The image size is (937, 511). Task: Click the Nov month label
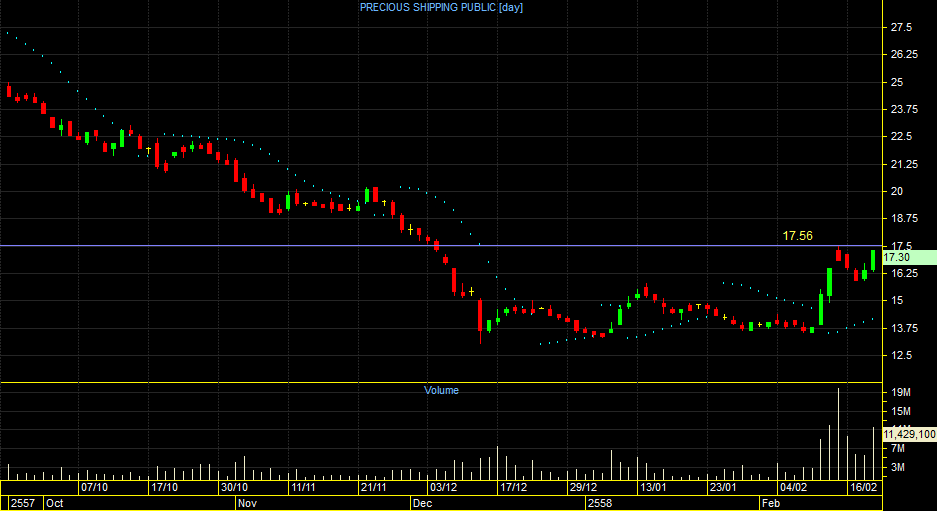[247, 503]
